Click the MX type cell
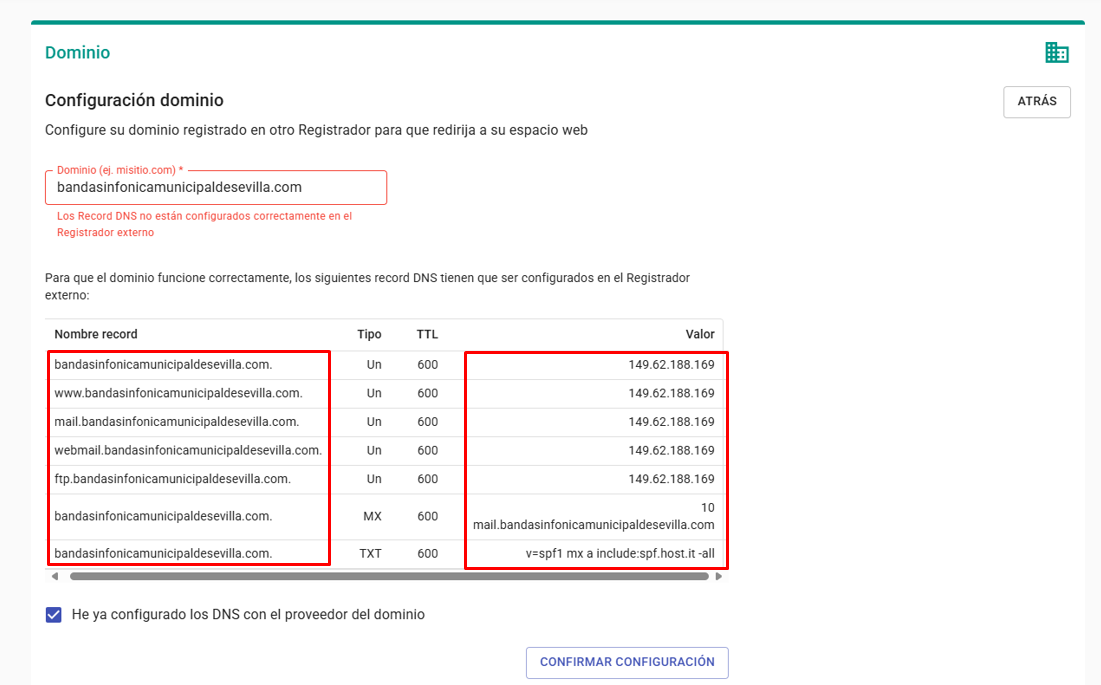1101x685 pixels. tap(372, 517)
